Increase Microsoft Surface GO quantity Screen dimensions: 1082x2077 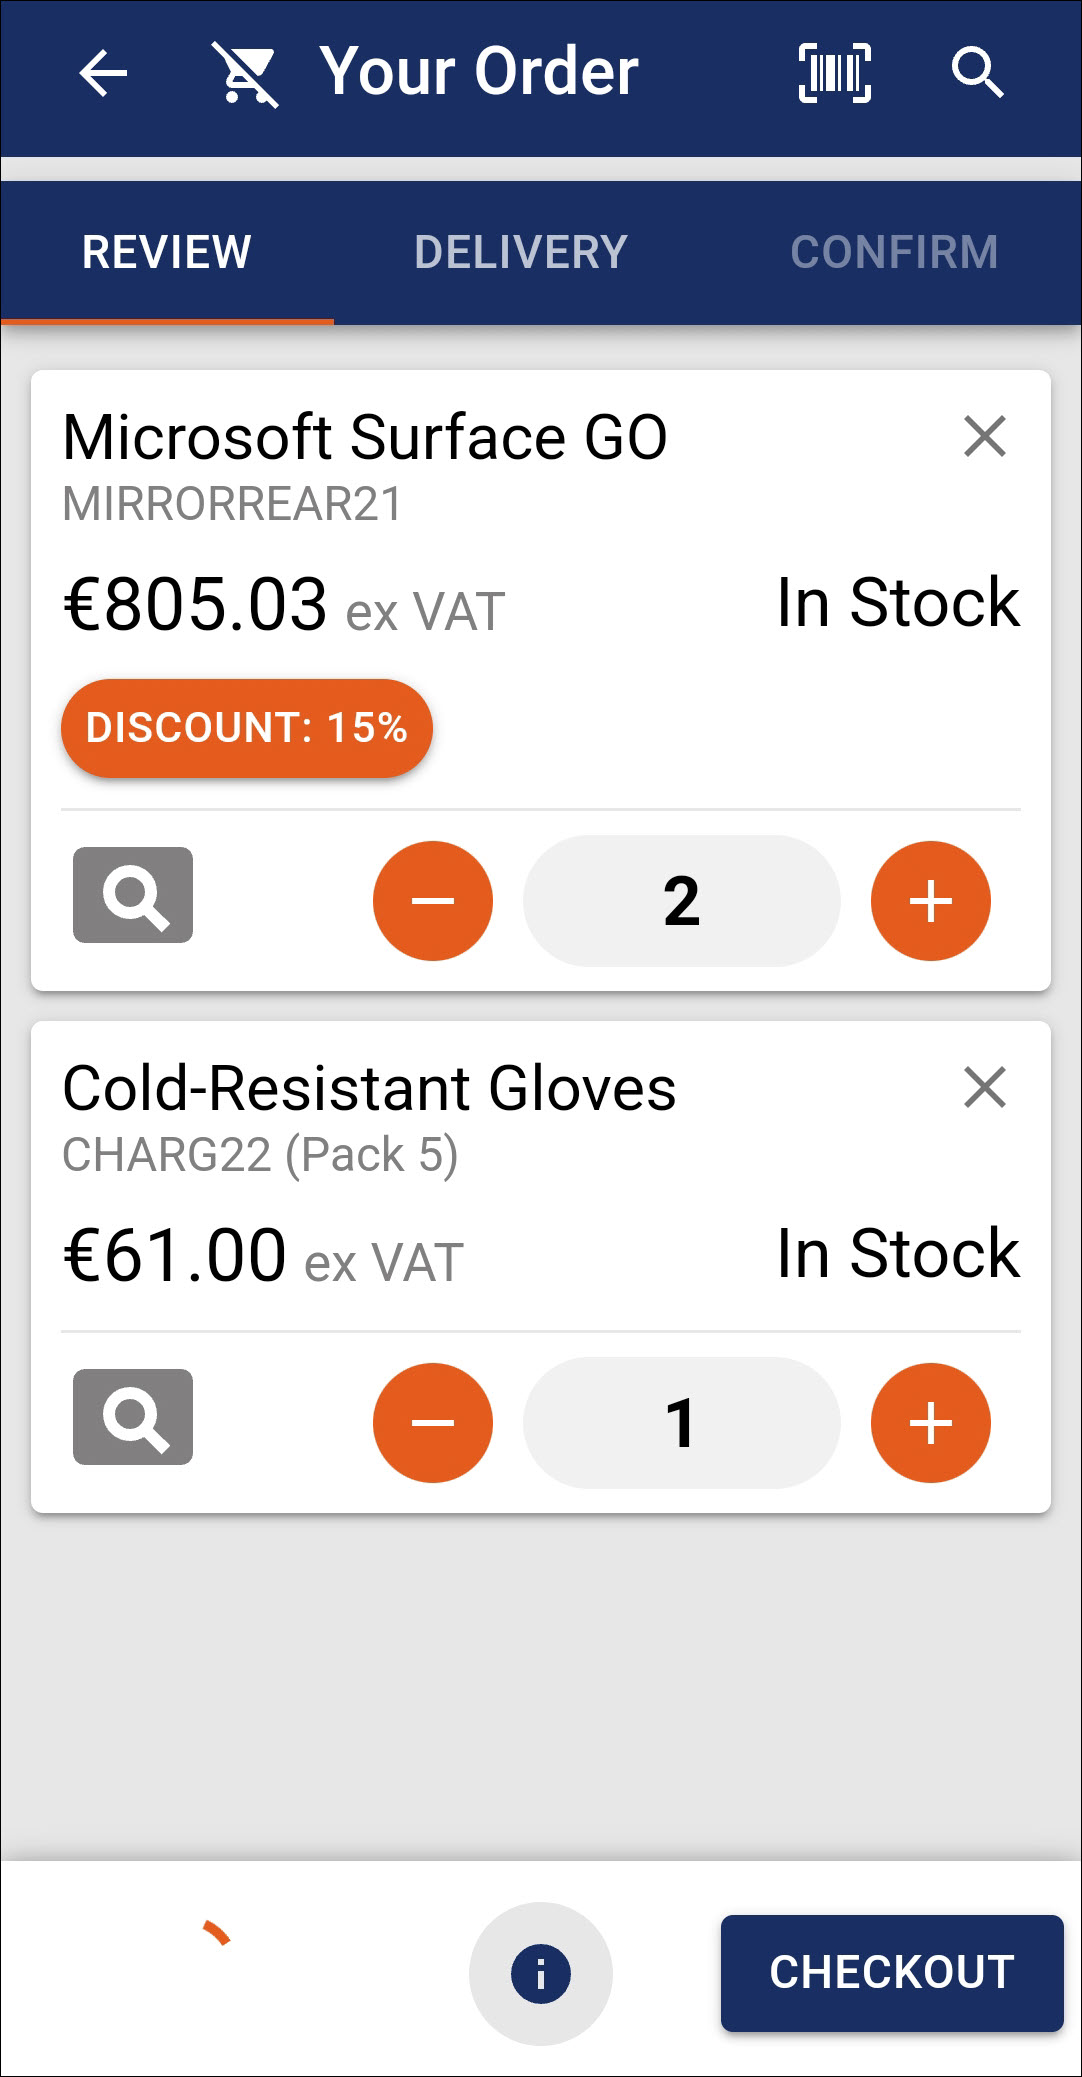coord(931,901)
